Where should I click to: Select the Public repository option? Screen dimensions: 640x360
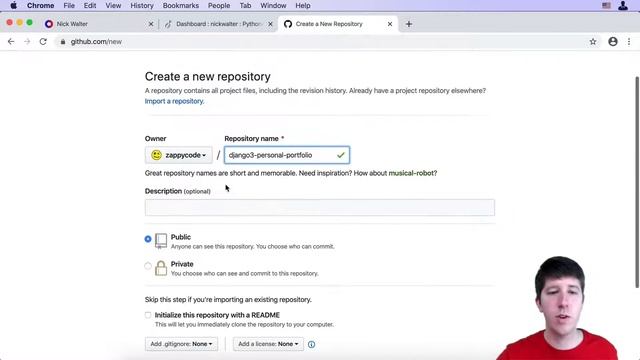click(x=148, y=239)
